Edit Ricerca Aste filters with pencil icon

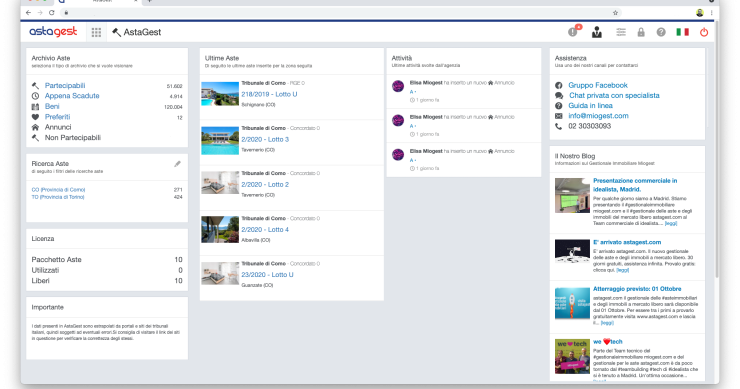pos(177,164)
